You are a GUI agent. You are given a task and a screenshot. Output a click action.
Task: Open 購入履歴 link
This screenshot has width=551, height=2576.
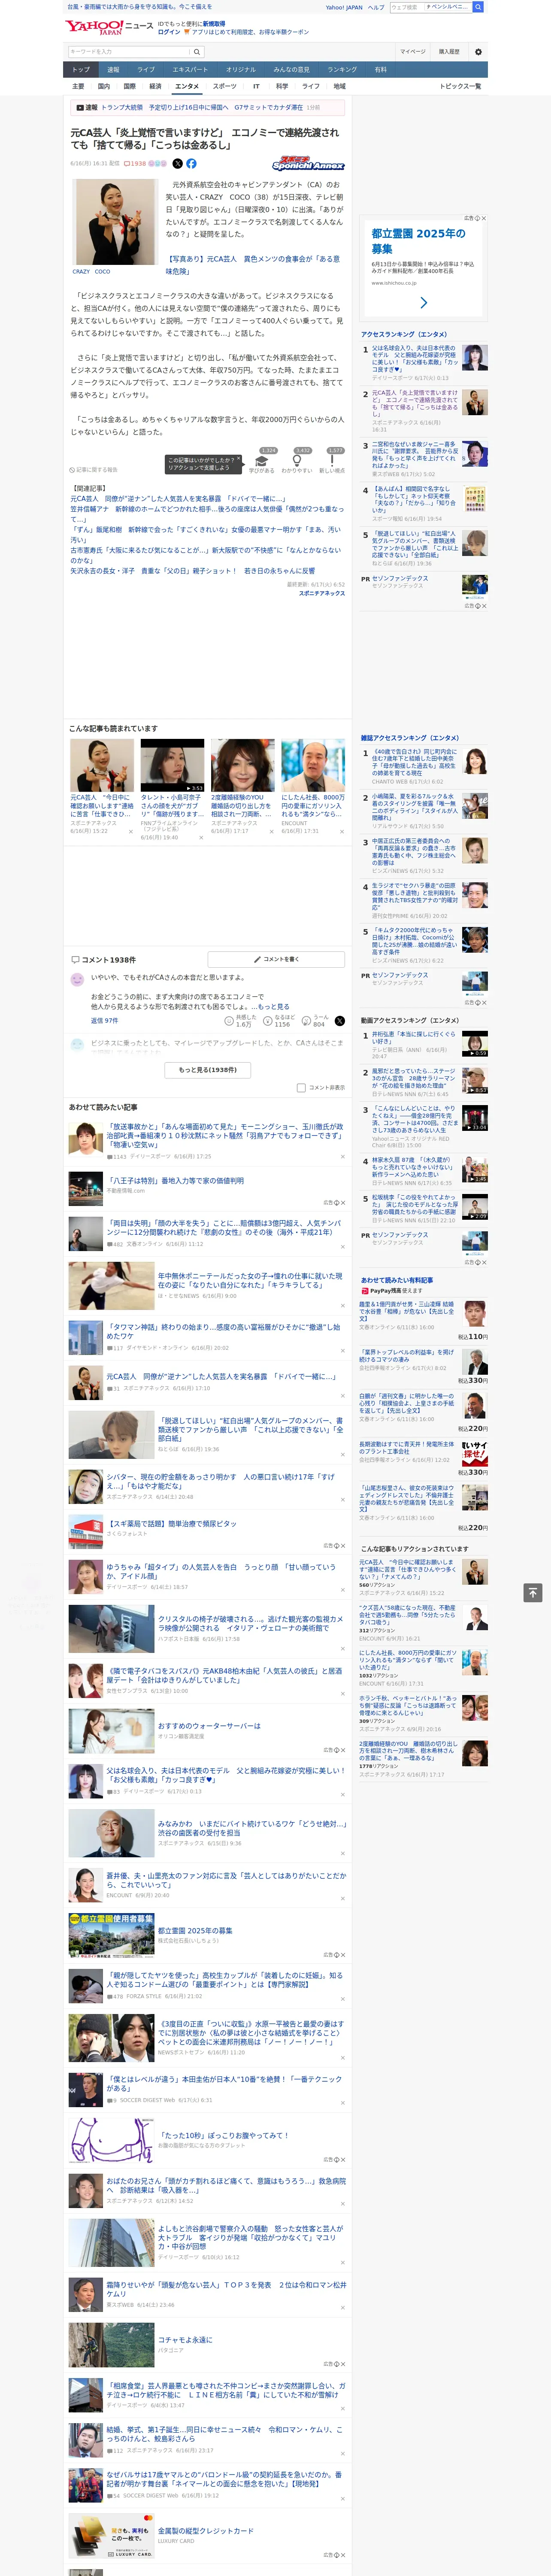(449, 51)
